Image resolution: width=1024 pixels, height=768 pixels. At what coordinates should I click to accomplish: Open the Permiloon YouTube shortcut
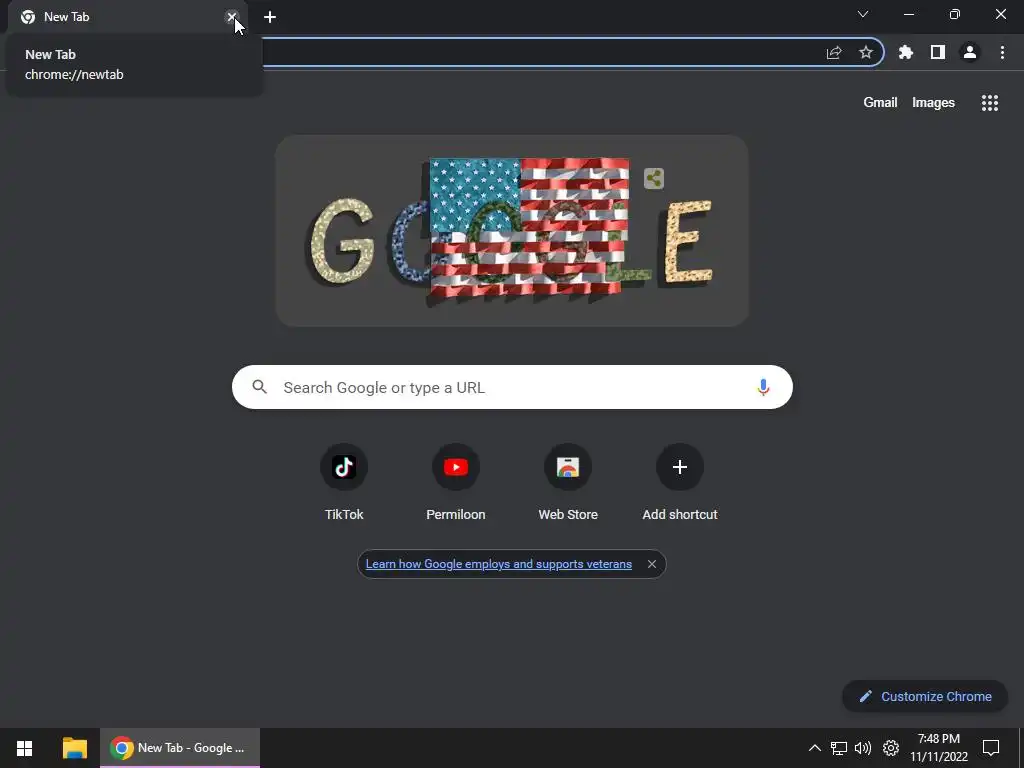click(456, 482)
